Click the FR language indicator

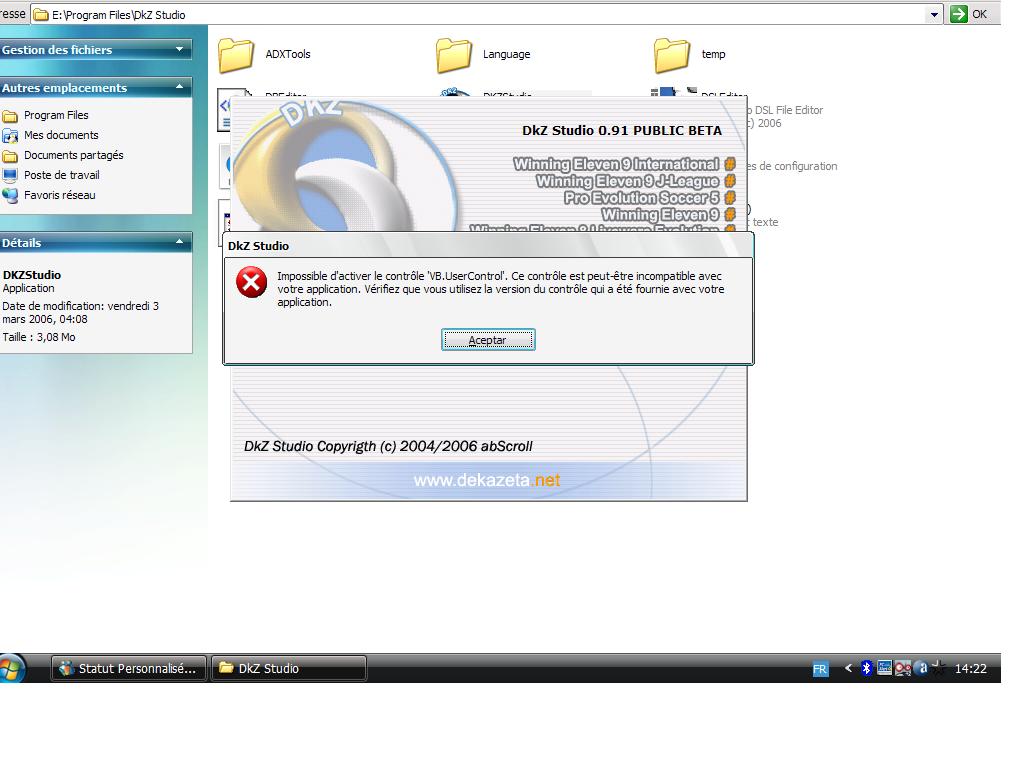click(820, 669)
